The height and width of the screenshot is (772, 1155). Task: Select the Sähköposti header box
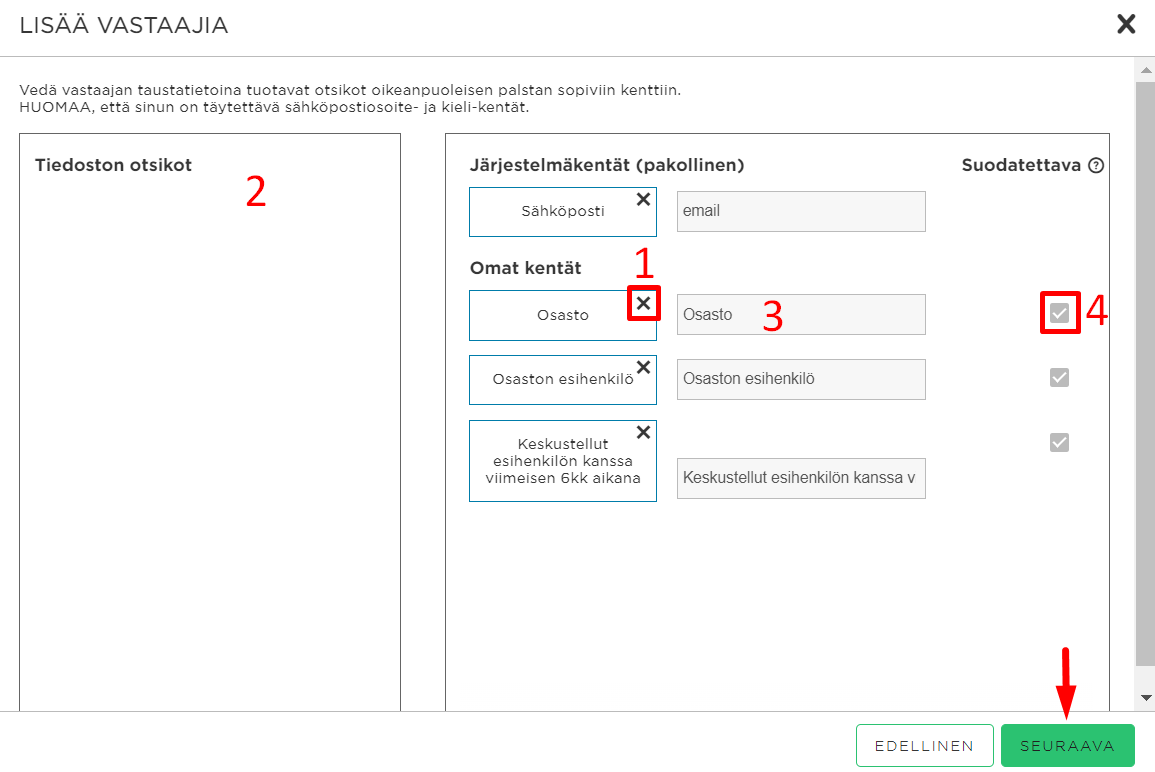563,211
